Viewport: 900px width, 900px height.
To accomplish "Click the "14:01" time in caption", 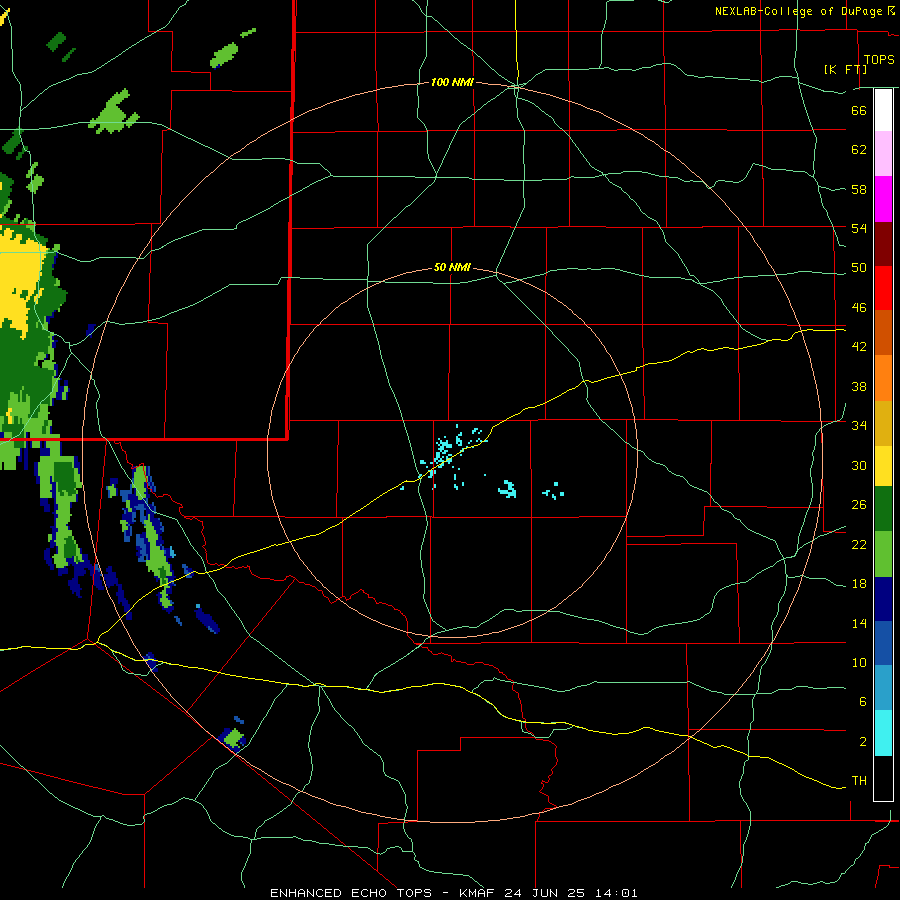I will [616, 893].
